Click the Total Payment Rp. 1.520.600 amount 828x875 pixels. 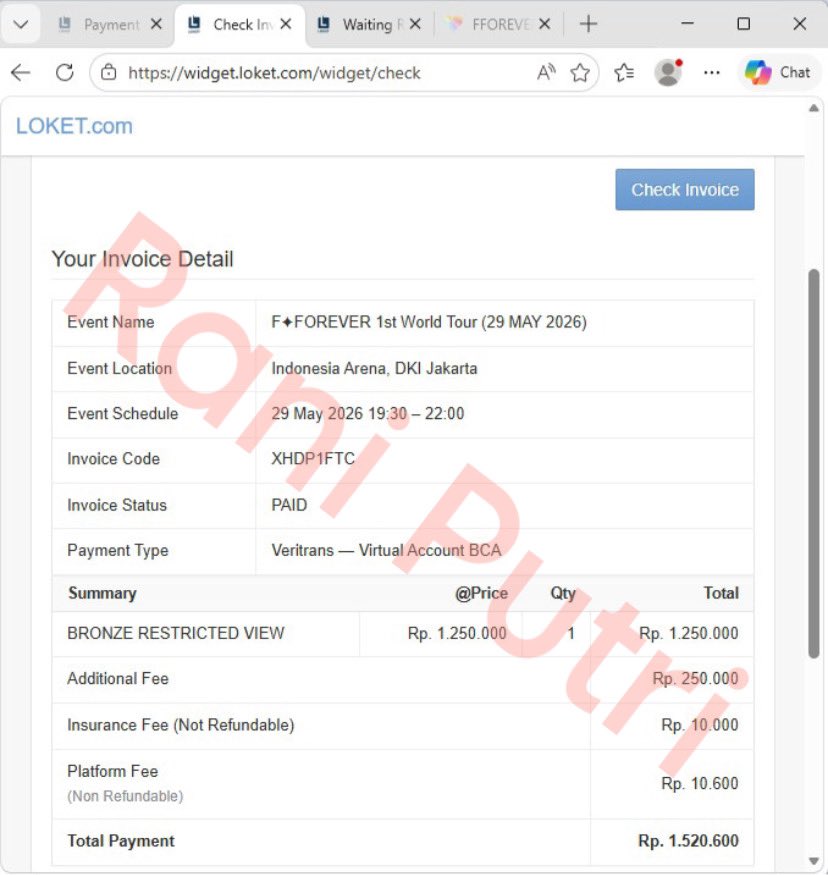[688, 841]
